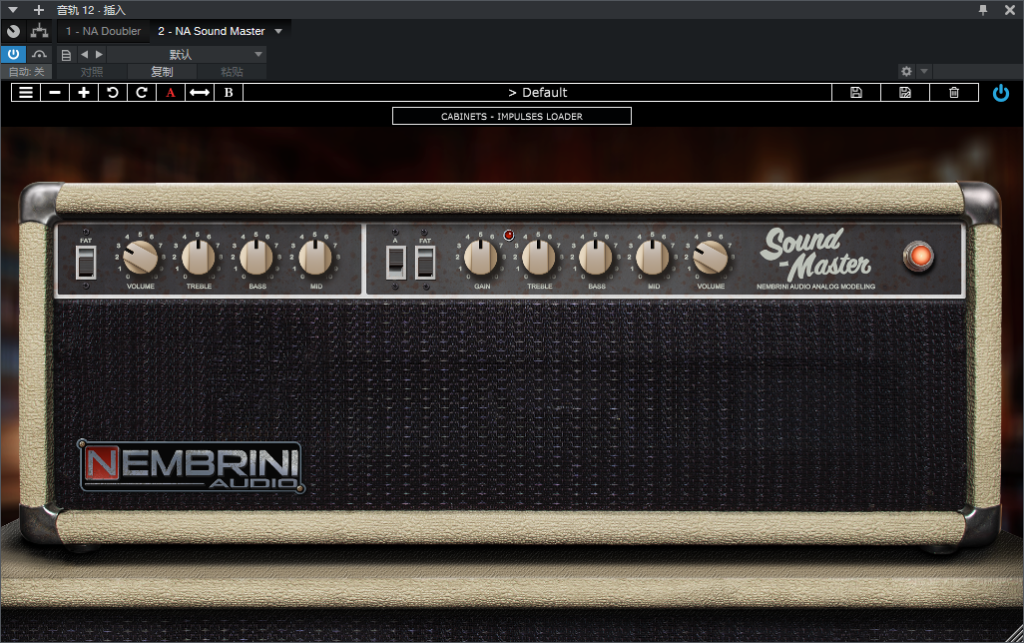Open the host gear settings icon
This screenshot has width=1024, height=643.
tap(906, 71)
